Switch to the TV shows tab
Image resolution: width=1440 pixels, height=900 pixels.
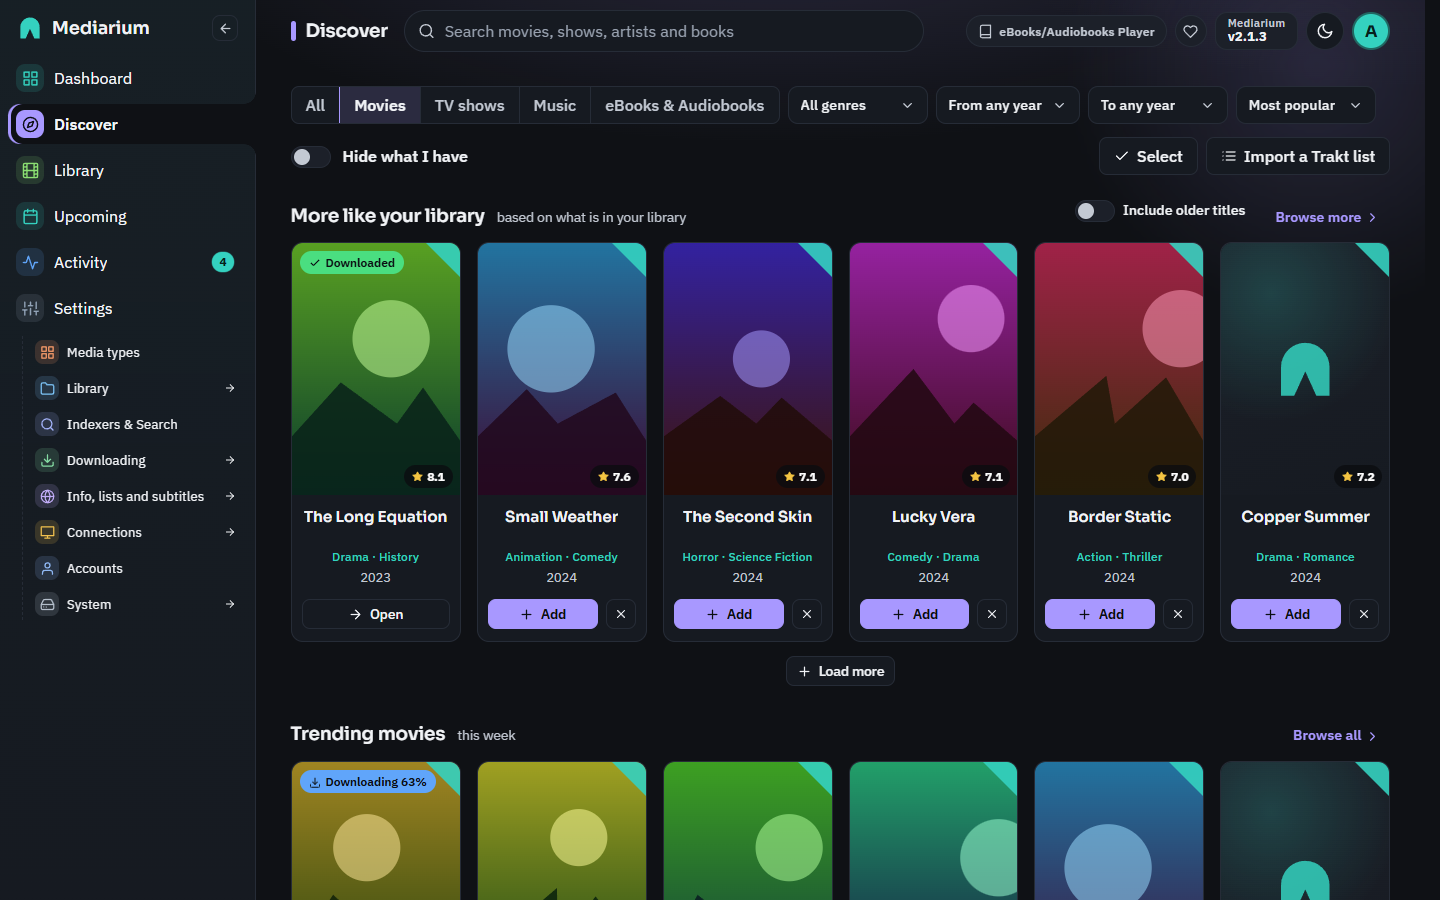(469, 105)
